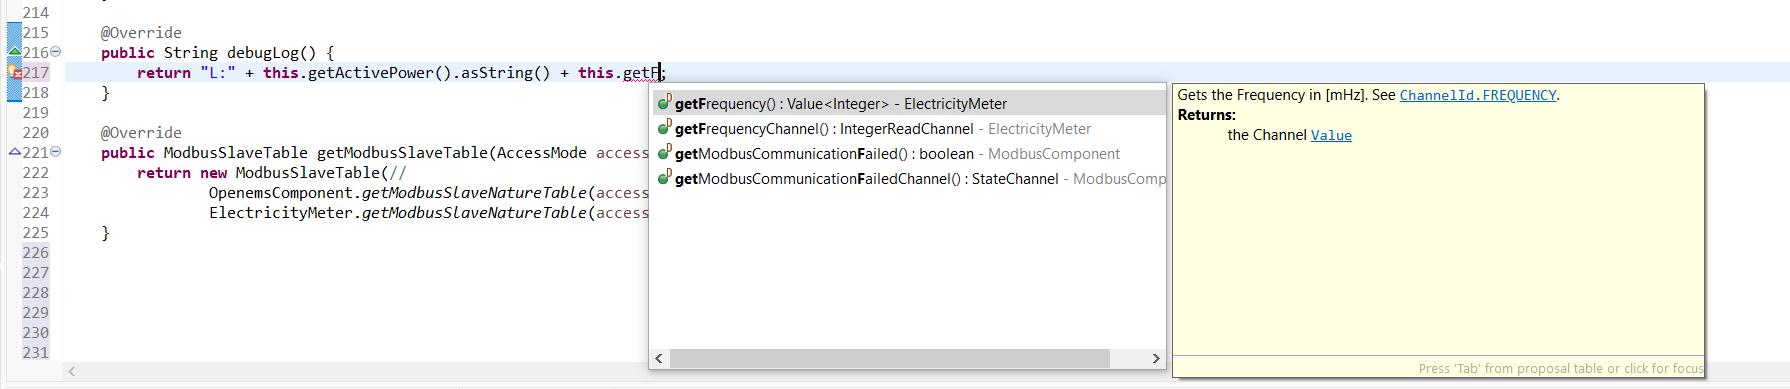Open the ChannelId.FREQUENCY link in Javadoc
This screenshot has height=389, width=1790.
pyautogui.click(x=1478, y=95)
